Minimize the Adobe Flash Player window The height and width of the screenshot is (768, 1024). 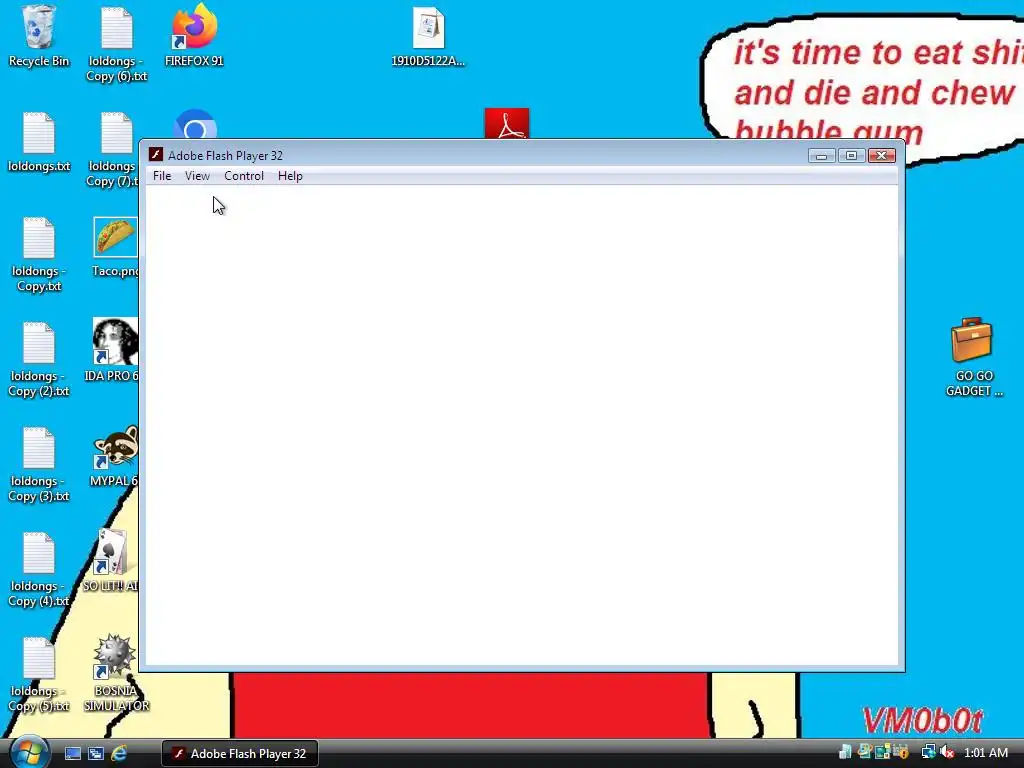(x=821, y=155)
